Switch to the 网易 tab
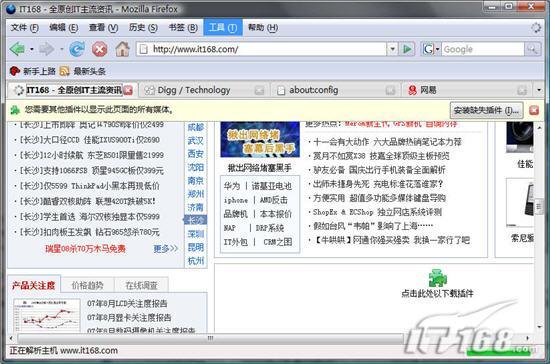The height and width of the screenshot is (364, 550). pyautogui.click(x=467, y=90)
